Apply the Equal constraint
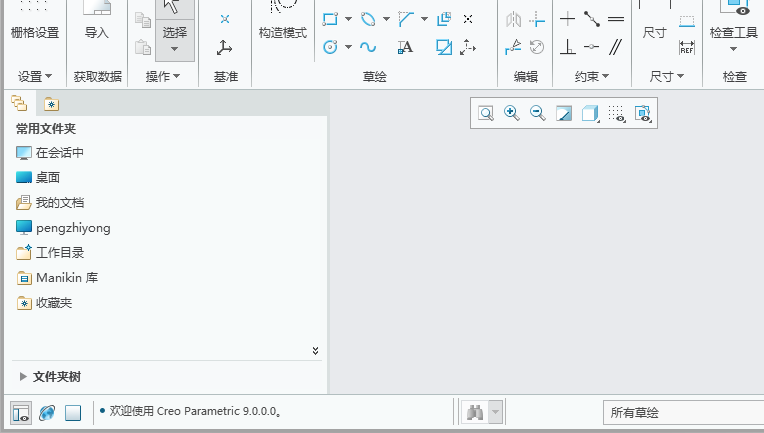This screenshot has width=764, height=433. click(616, 19)
